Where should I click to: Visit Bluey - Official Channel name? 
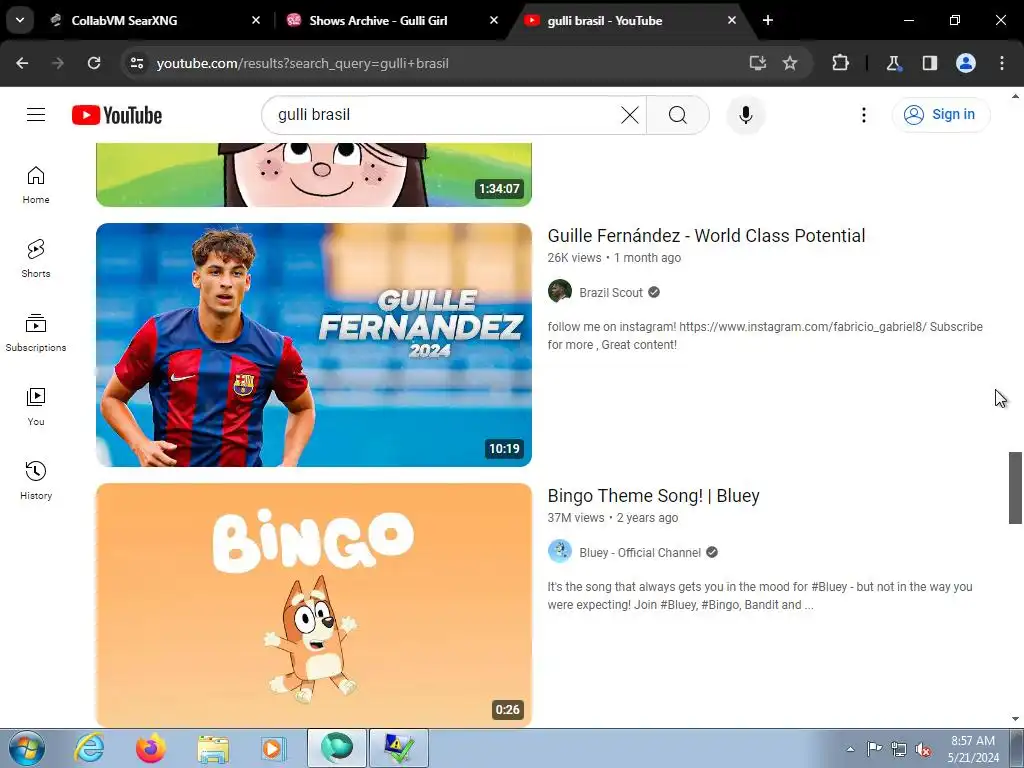pyautogui.click(x=640, y=552)
